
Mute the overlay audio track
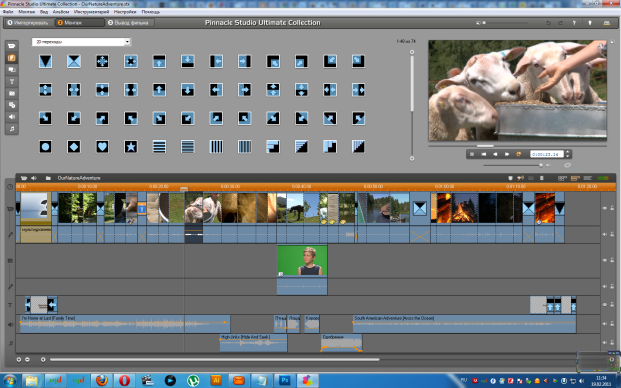(605, 286)
